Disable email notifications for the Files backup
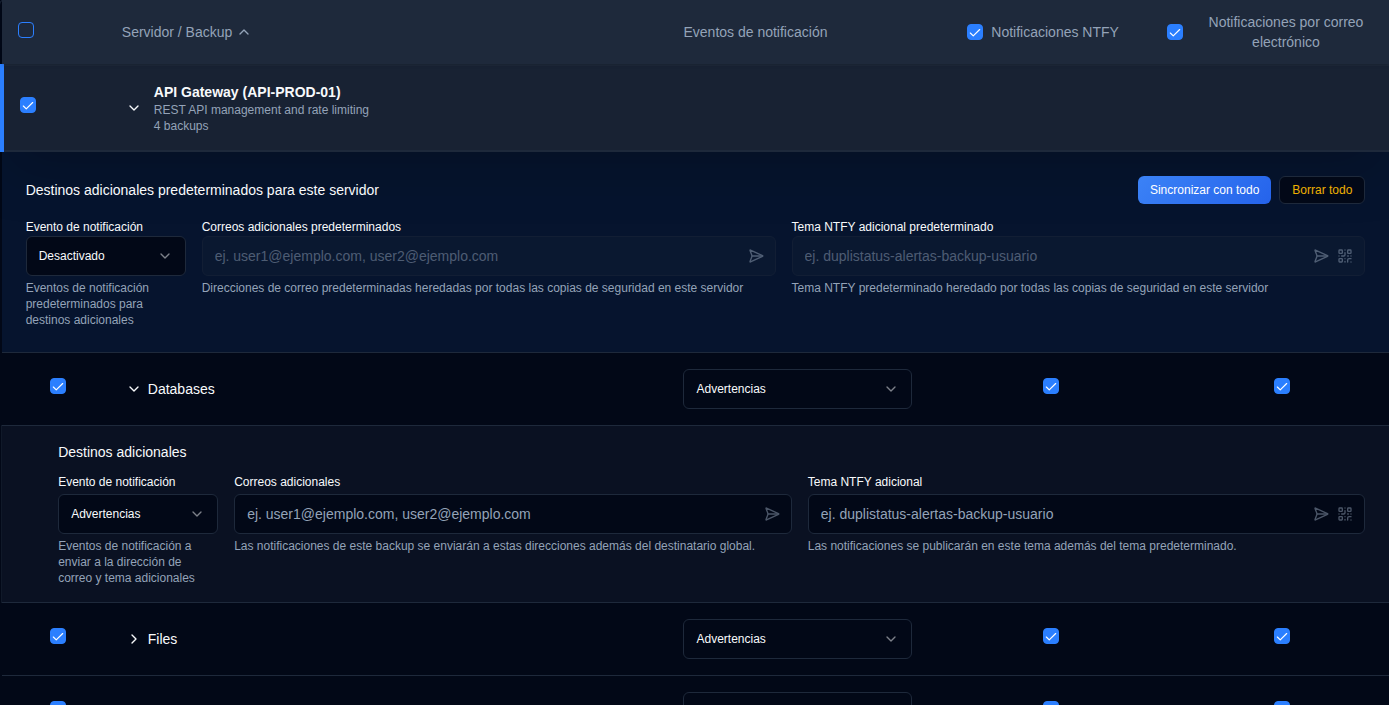The height and width of the screenshot is (705, 1389). point(1281,635)
